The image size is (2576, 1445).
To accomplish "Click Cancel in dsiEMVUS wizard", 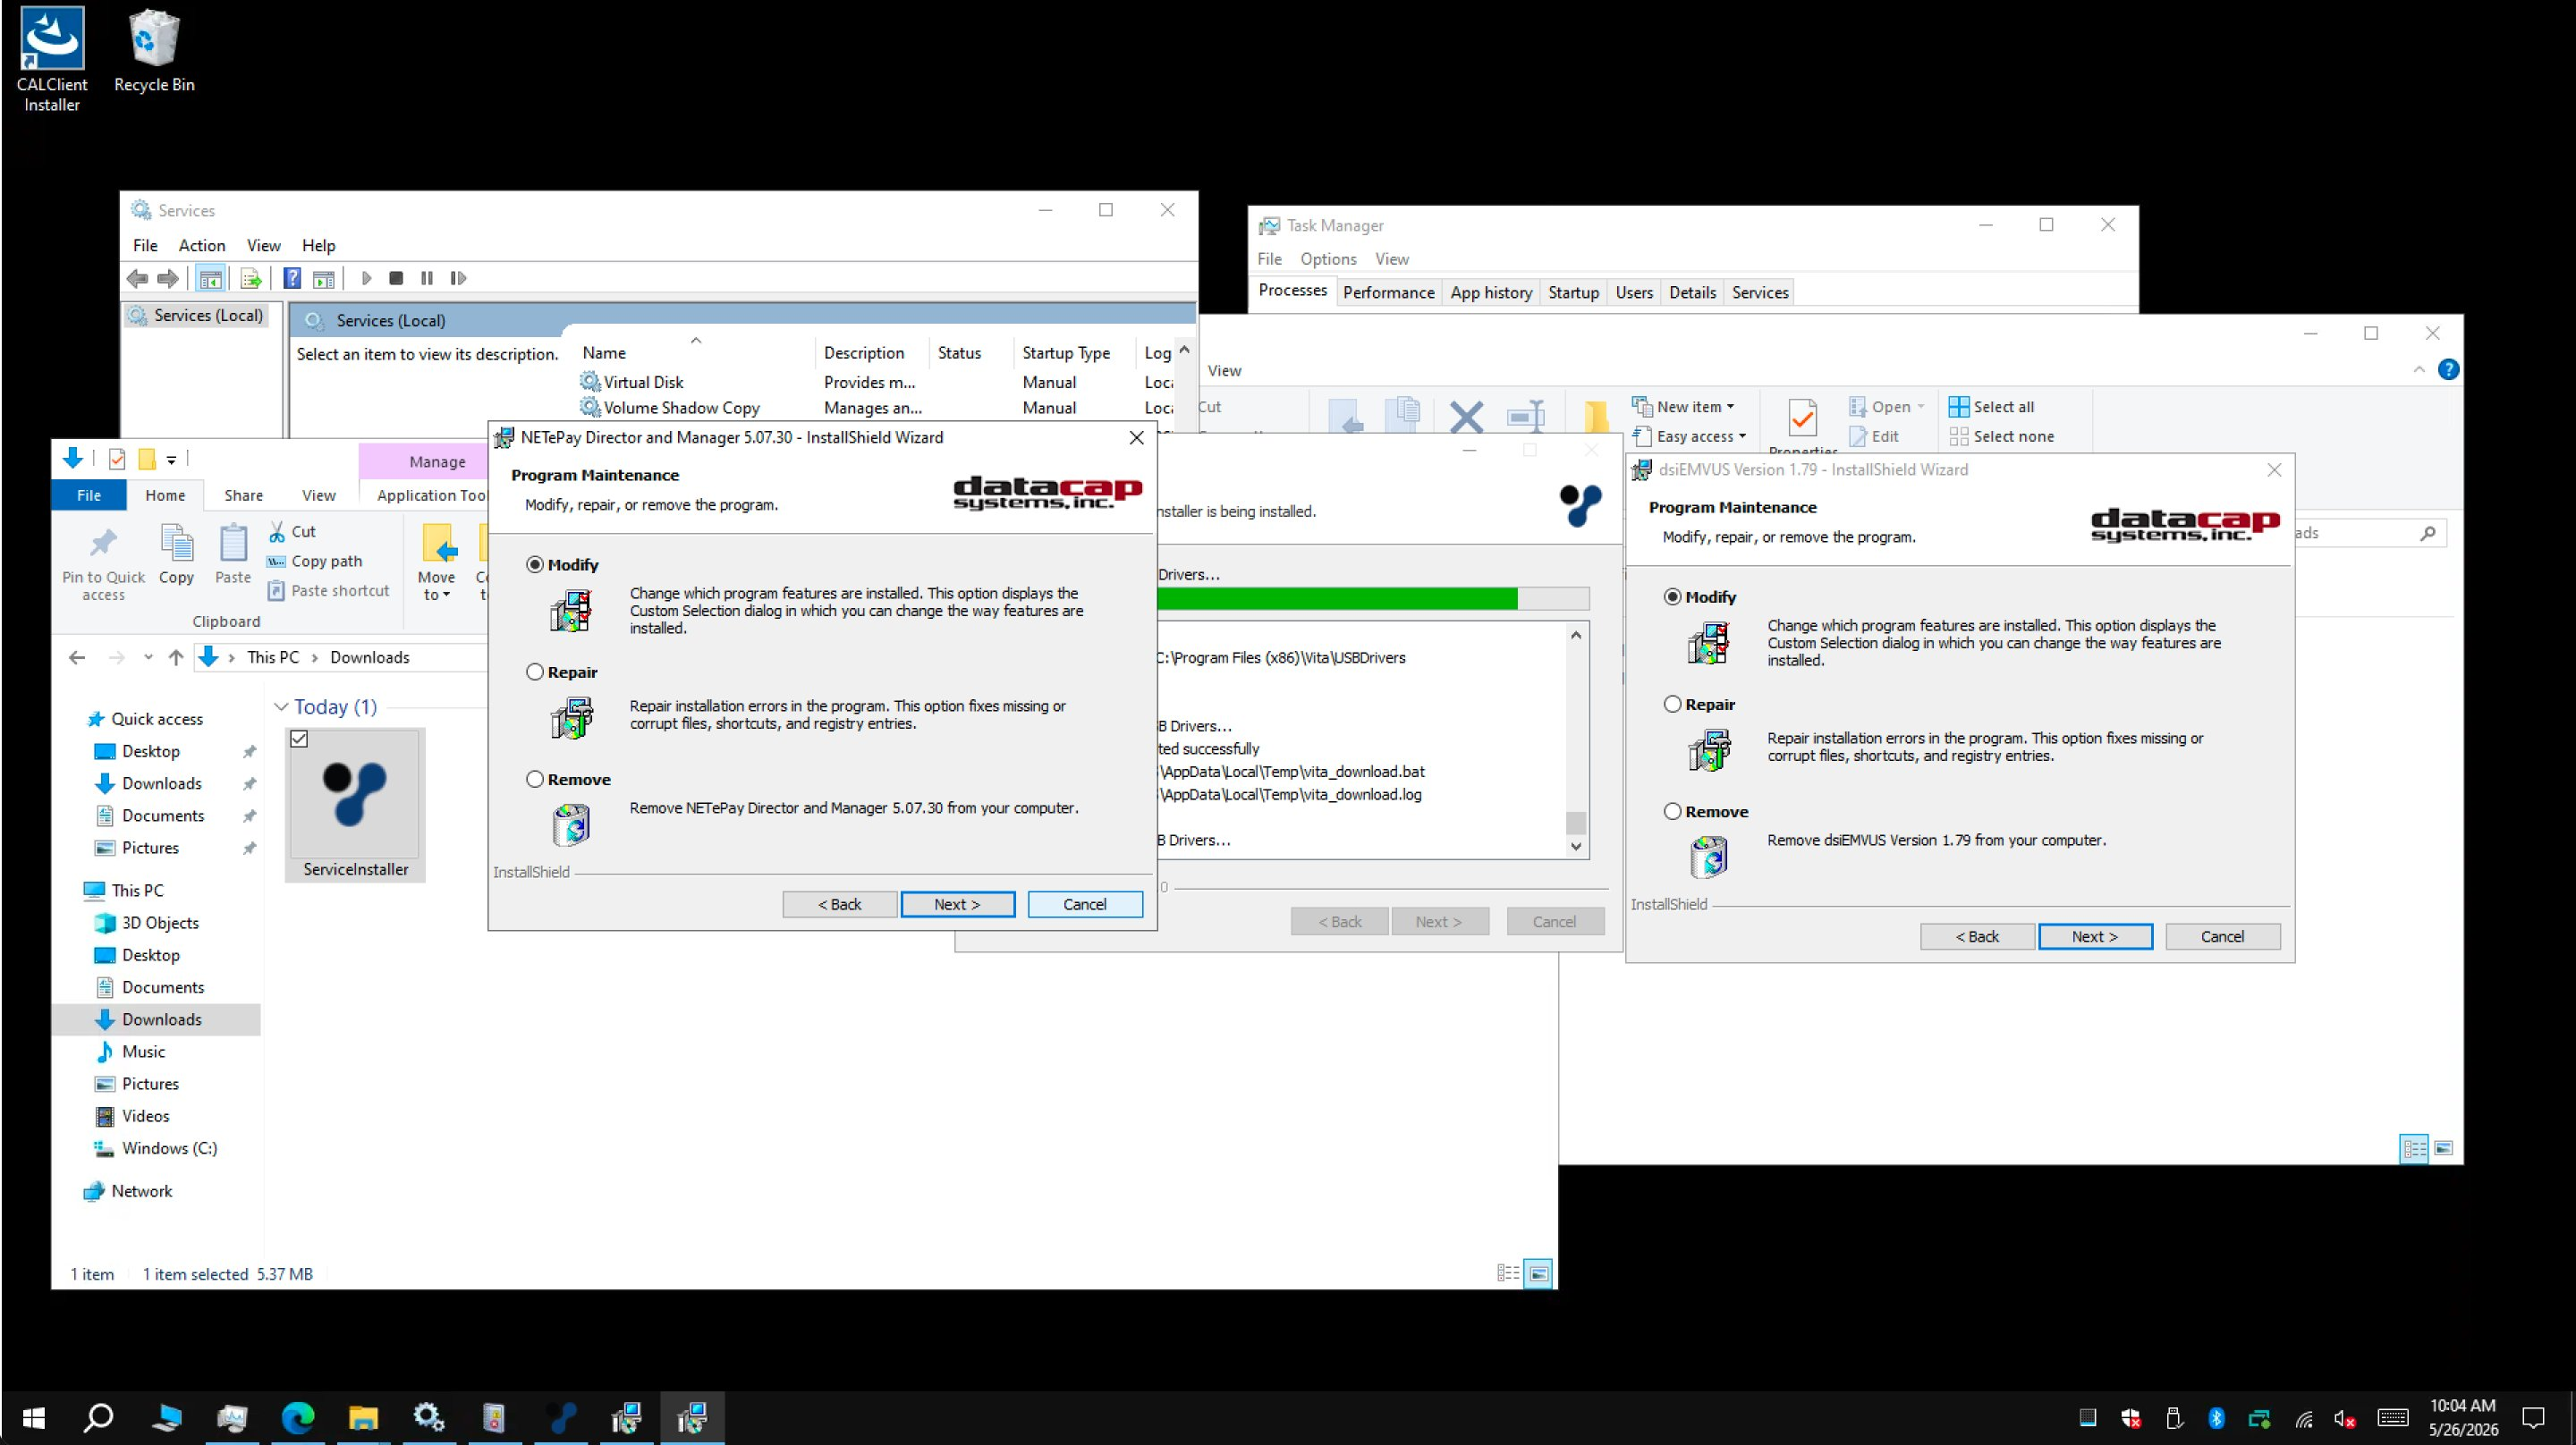I will pyautogui.click(x=2222, y=936).
